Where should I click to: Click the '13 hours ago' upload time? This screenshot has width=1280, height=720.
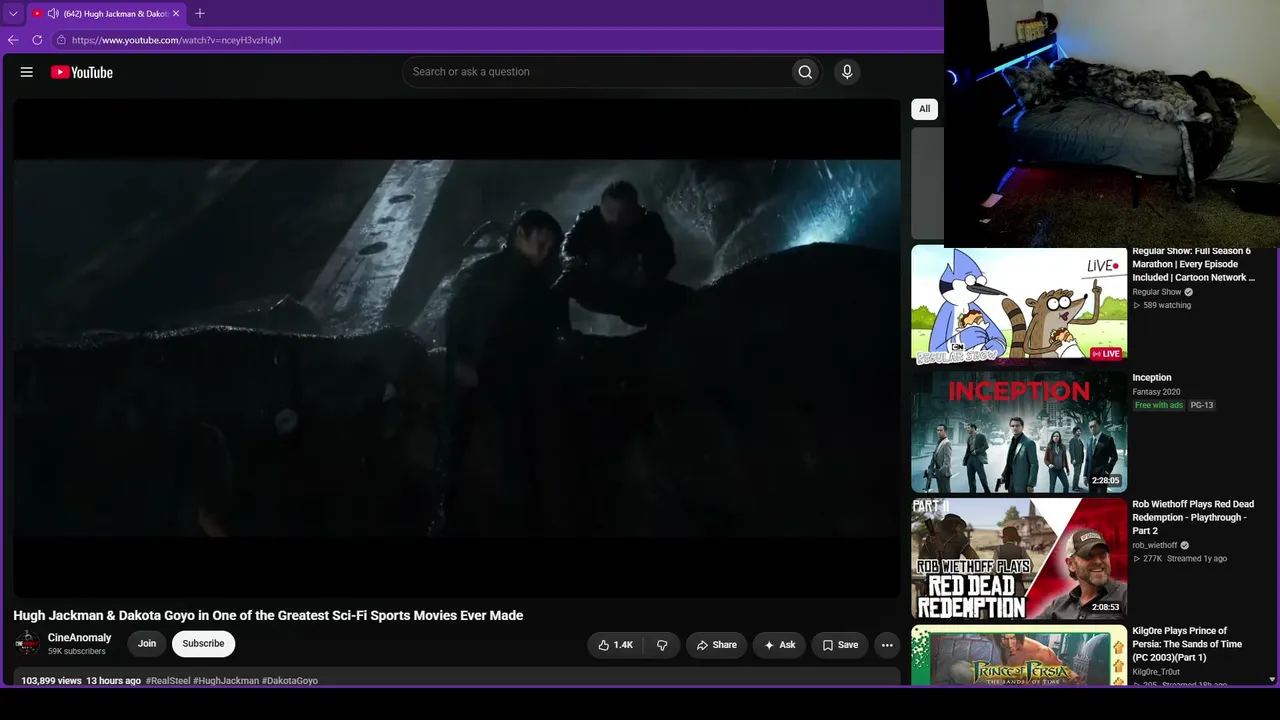[113, 681]
